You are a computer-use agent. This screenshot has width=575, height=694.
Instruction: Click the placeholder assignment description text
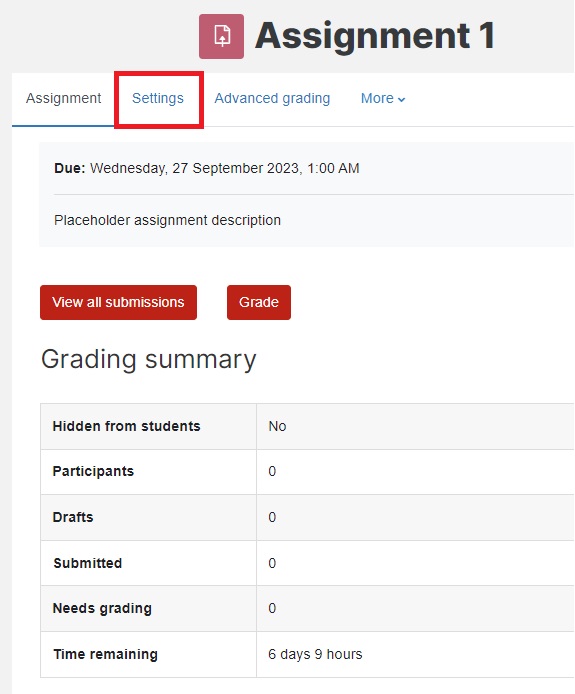click(167, 220)
